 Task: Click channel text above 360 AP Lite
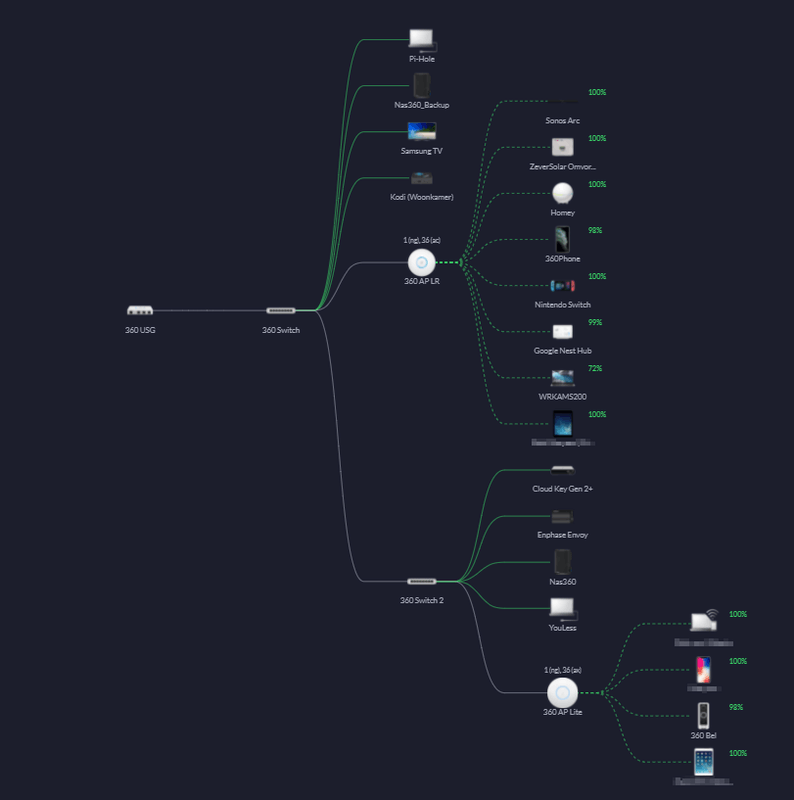click(562, 670)
